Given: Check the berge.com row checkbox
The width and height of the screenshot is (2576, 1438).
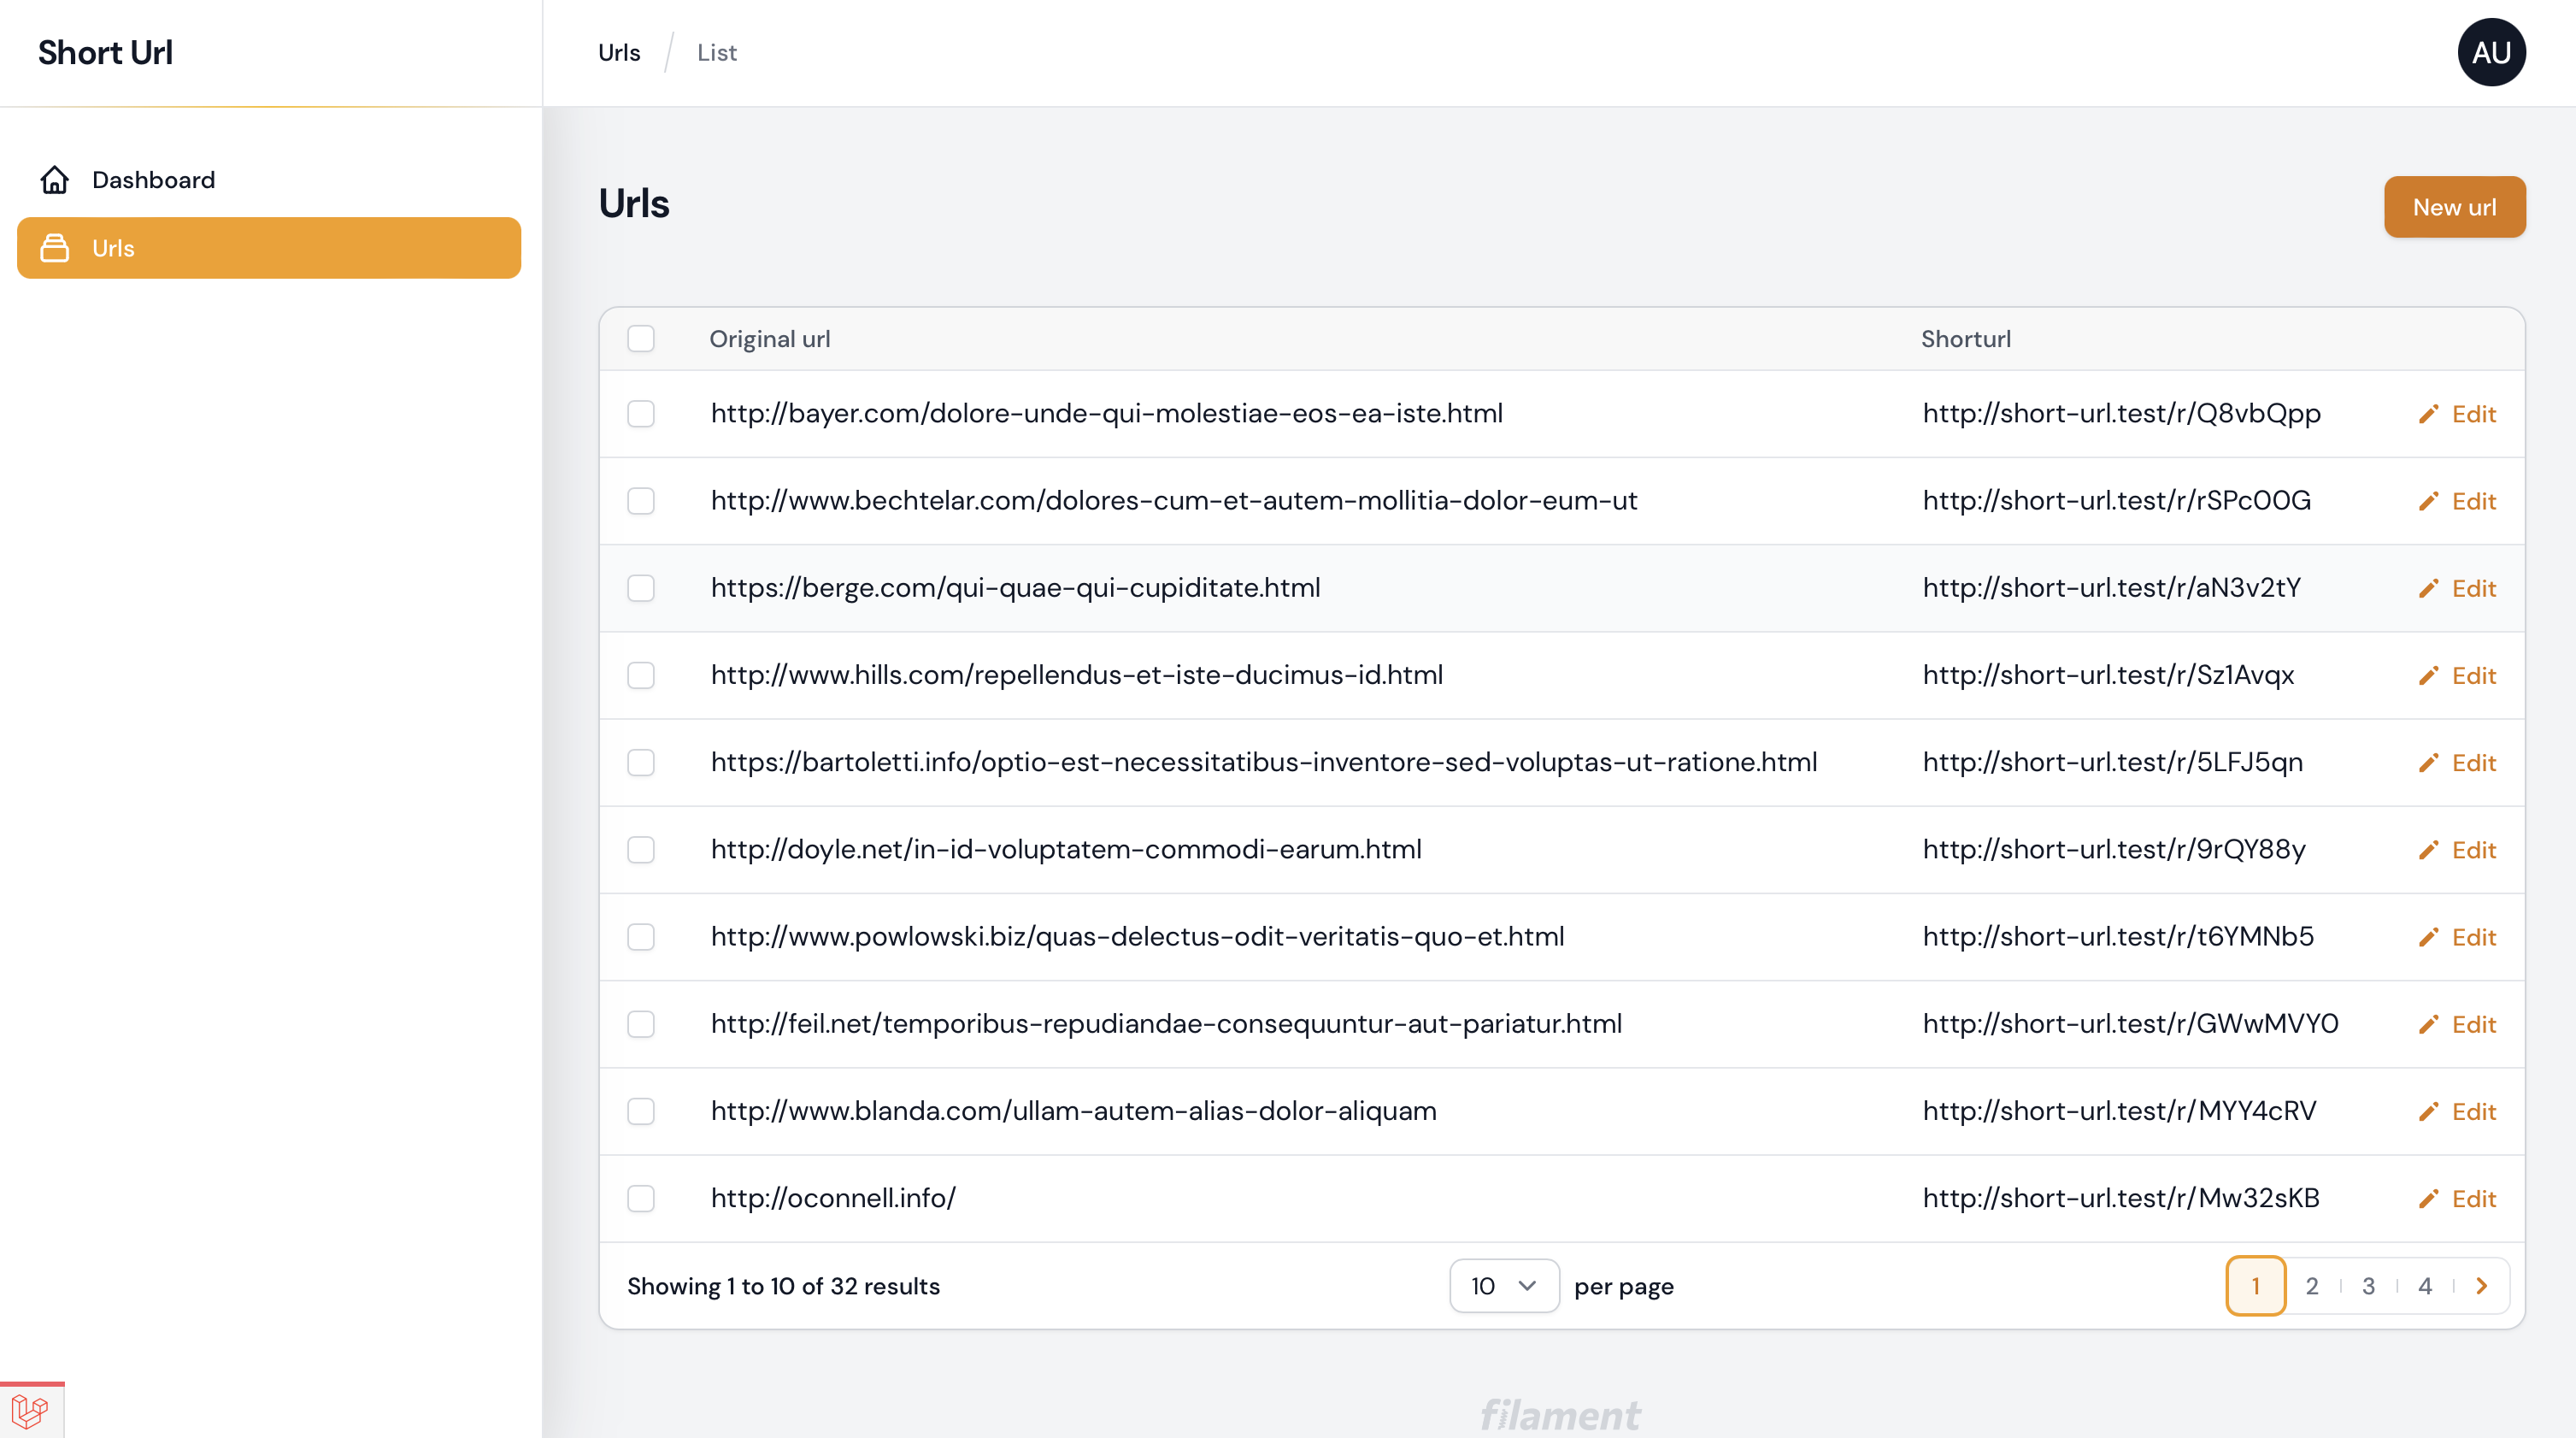Looking at the screenshot, I should point(641,588).
